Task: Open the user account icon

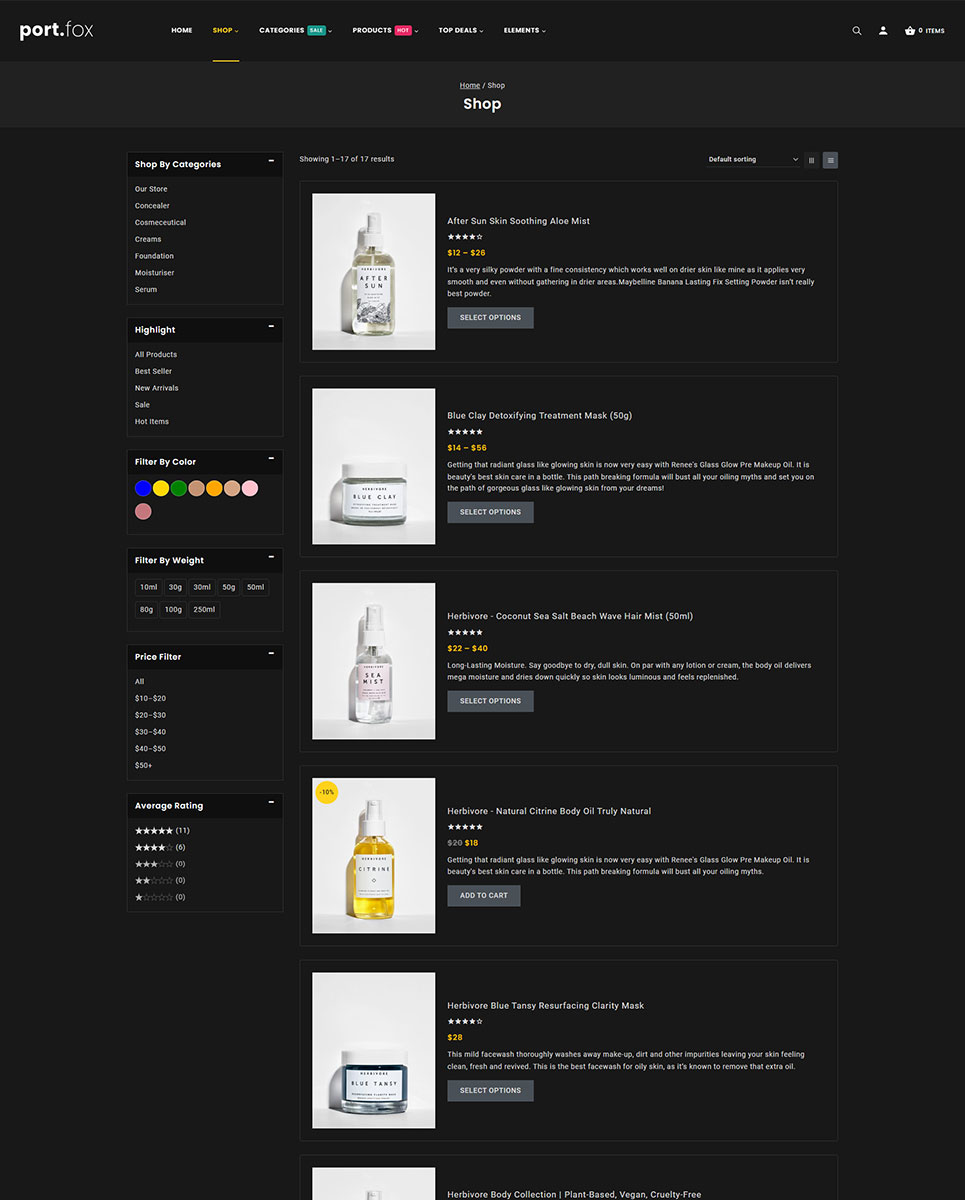Action: pos(883,31)
